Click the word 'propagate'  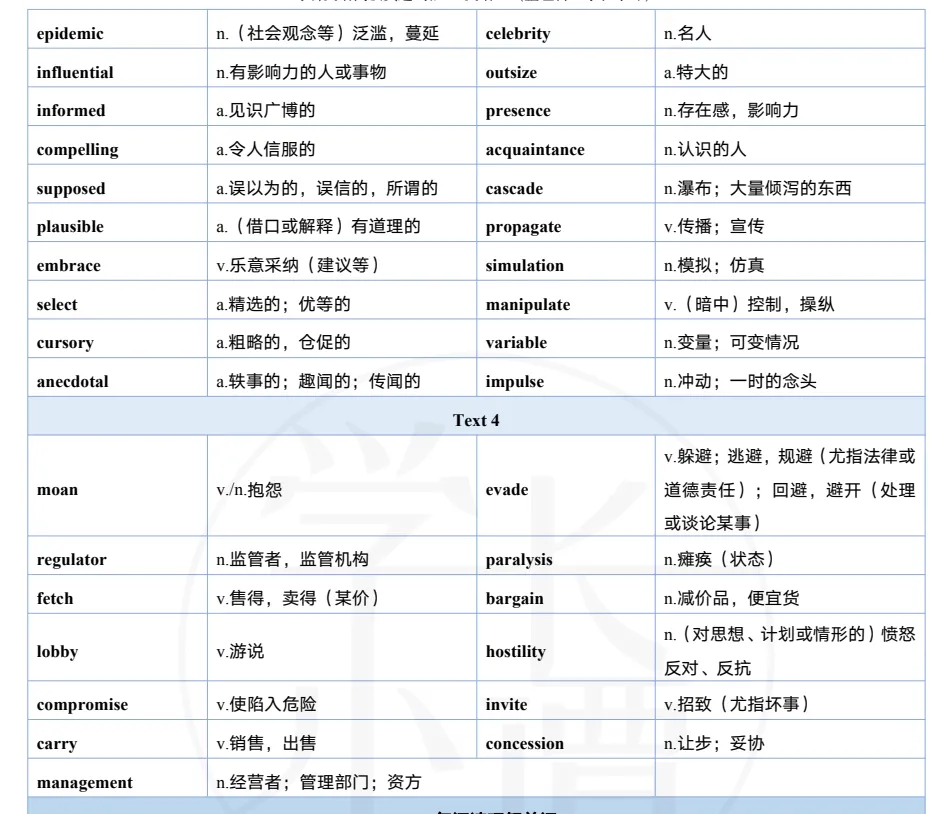pos(523,227)
